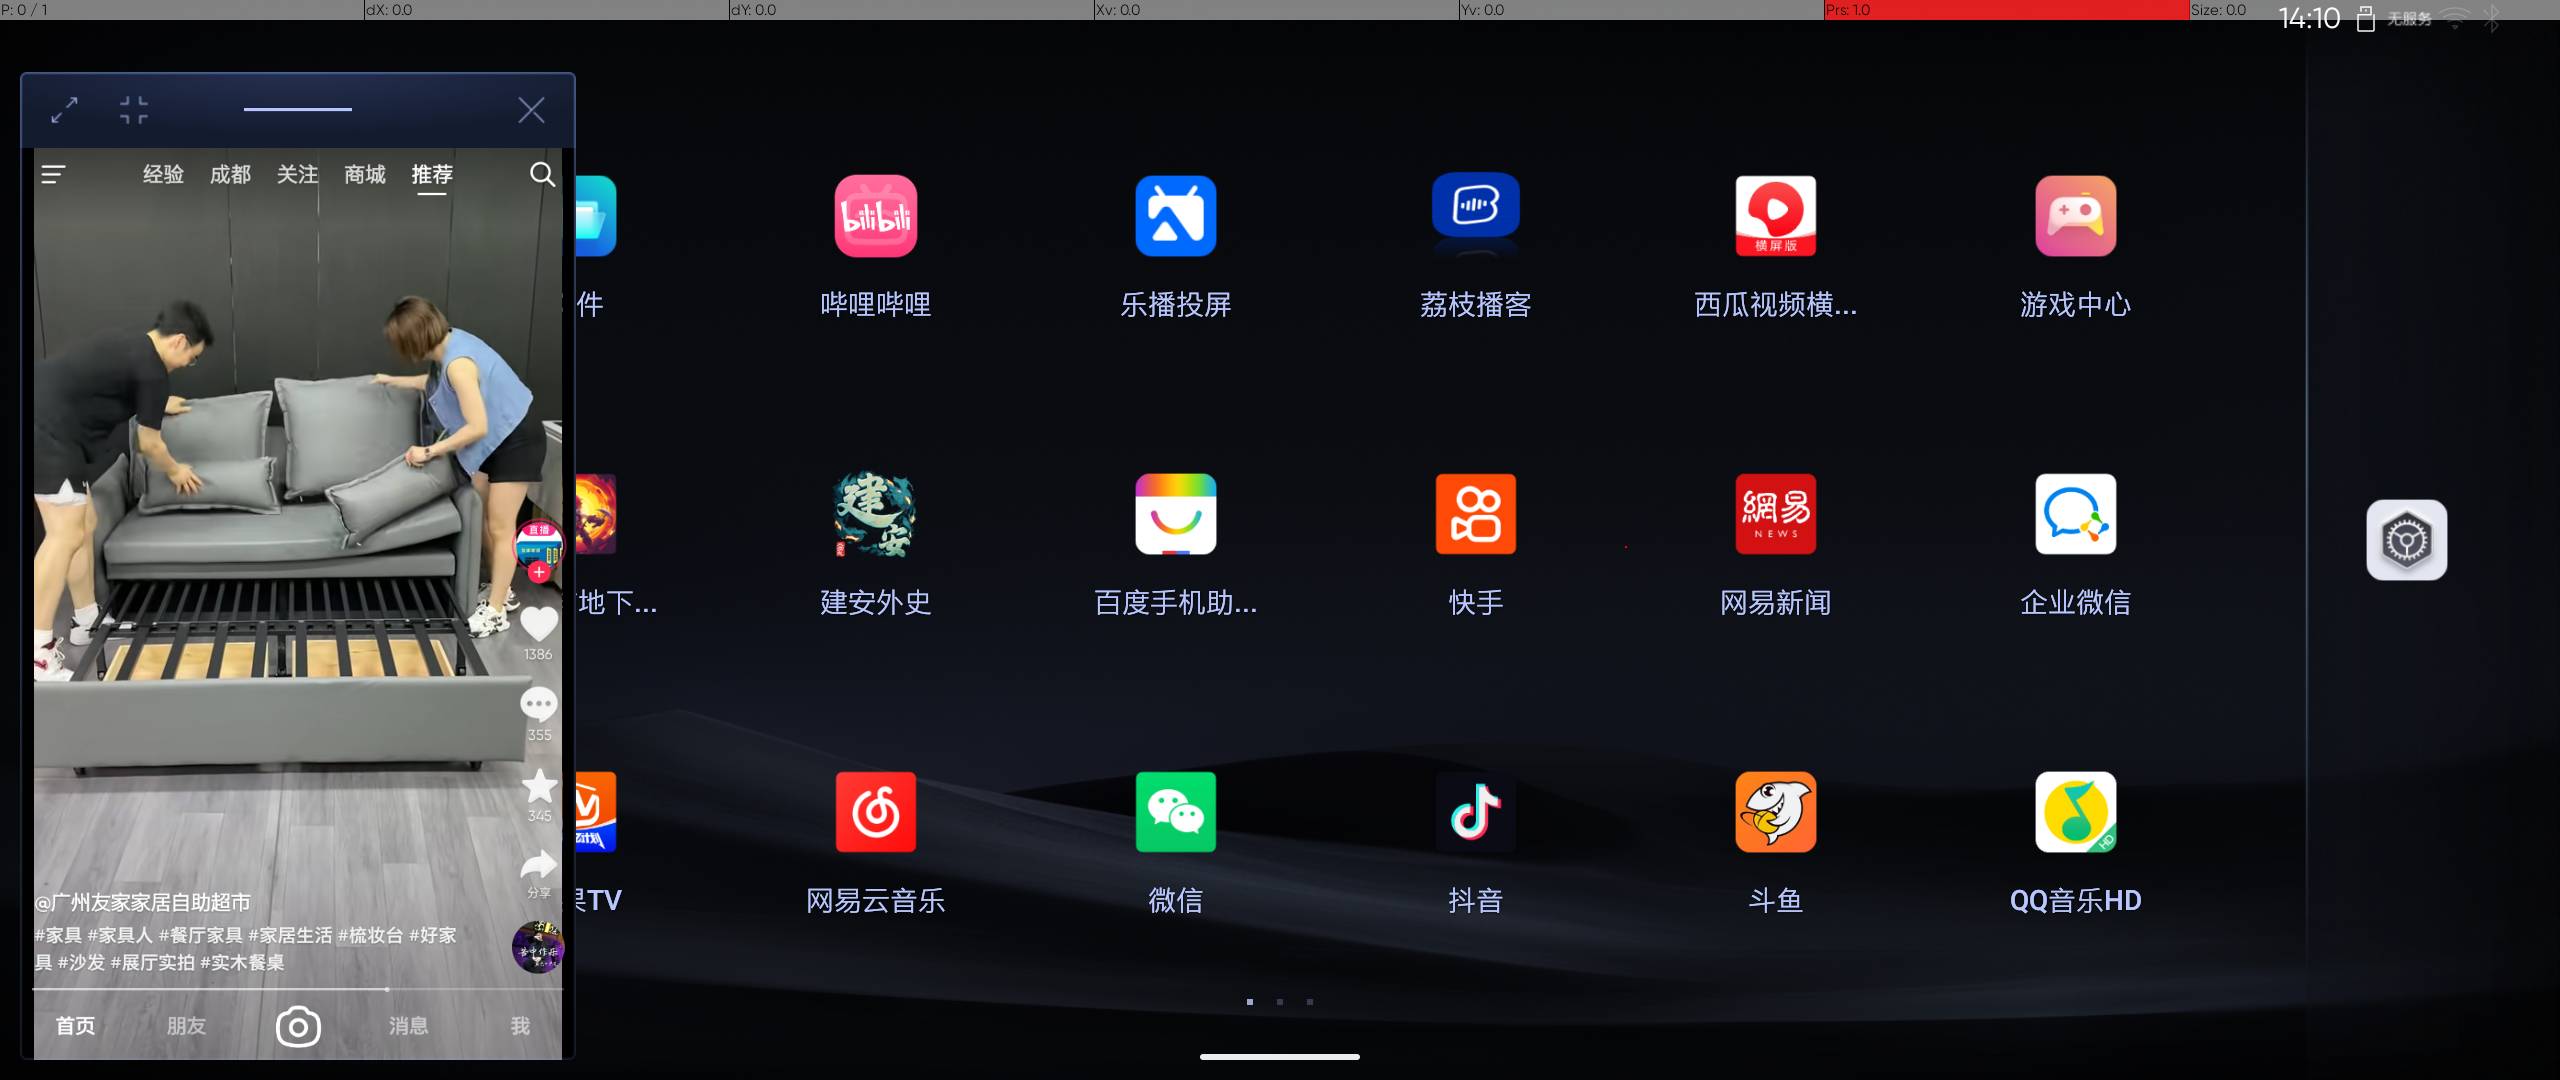Switch to the 关注 tab
The height and width of the screenshot is (1080, 2560).
[x=297, y=175]
